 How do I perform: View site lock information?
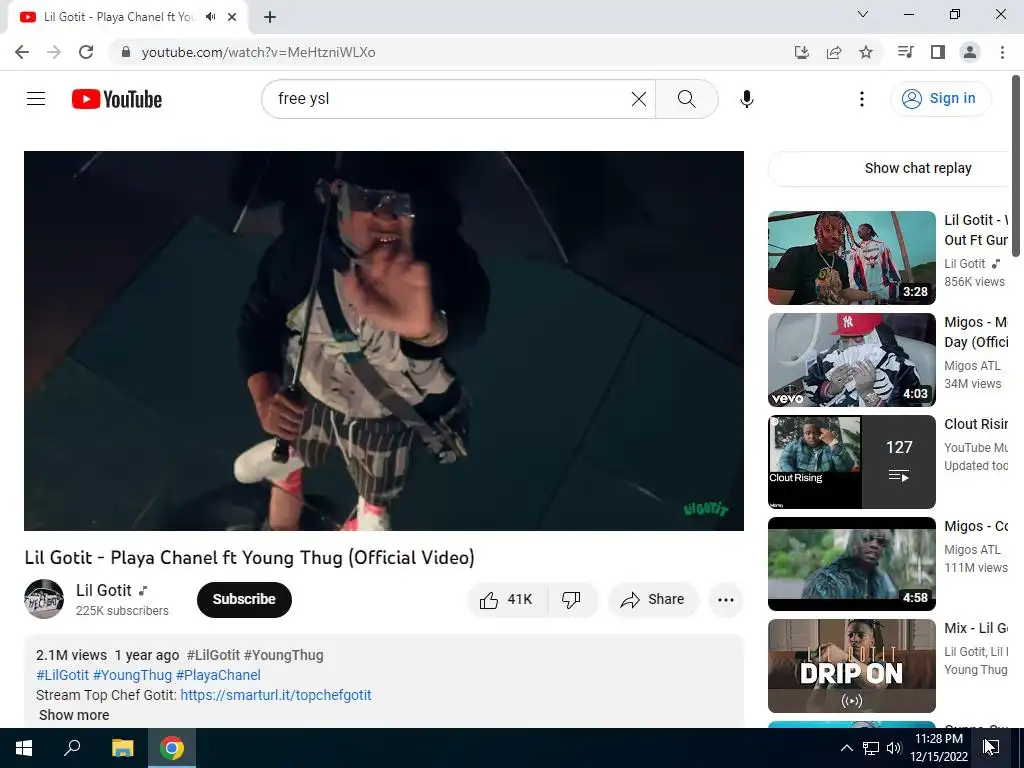tap(125, 52)
